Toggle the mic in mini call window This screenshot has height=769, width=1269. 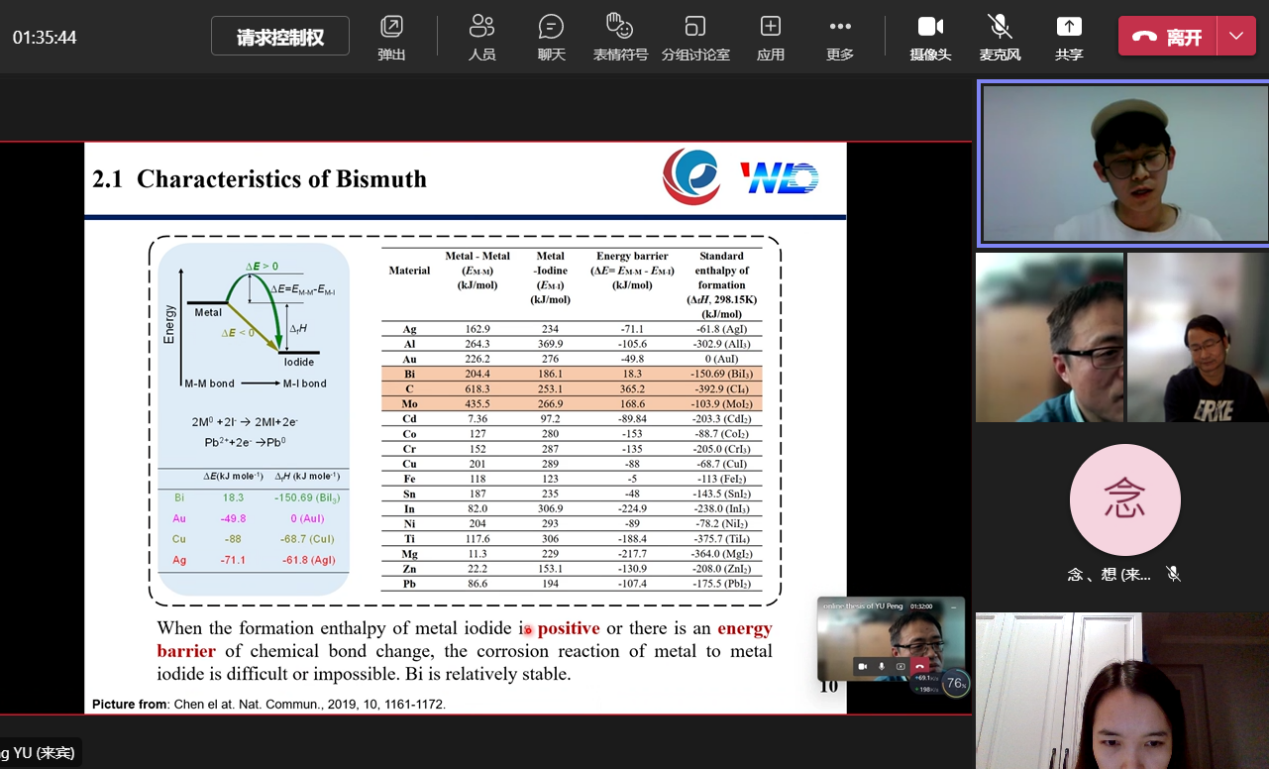tap(881, 666)
